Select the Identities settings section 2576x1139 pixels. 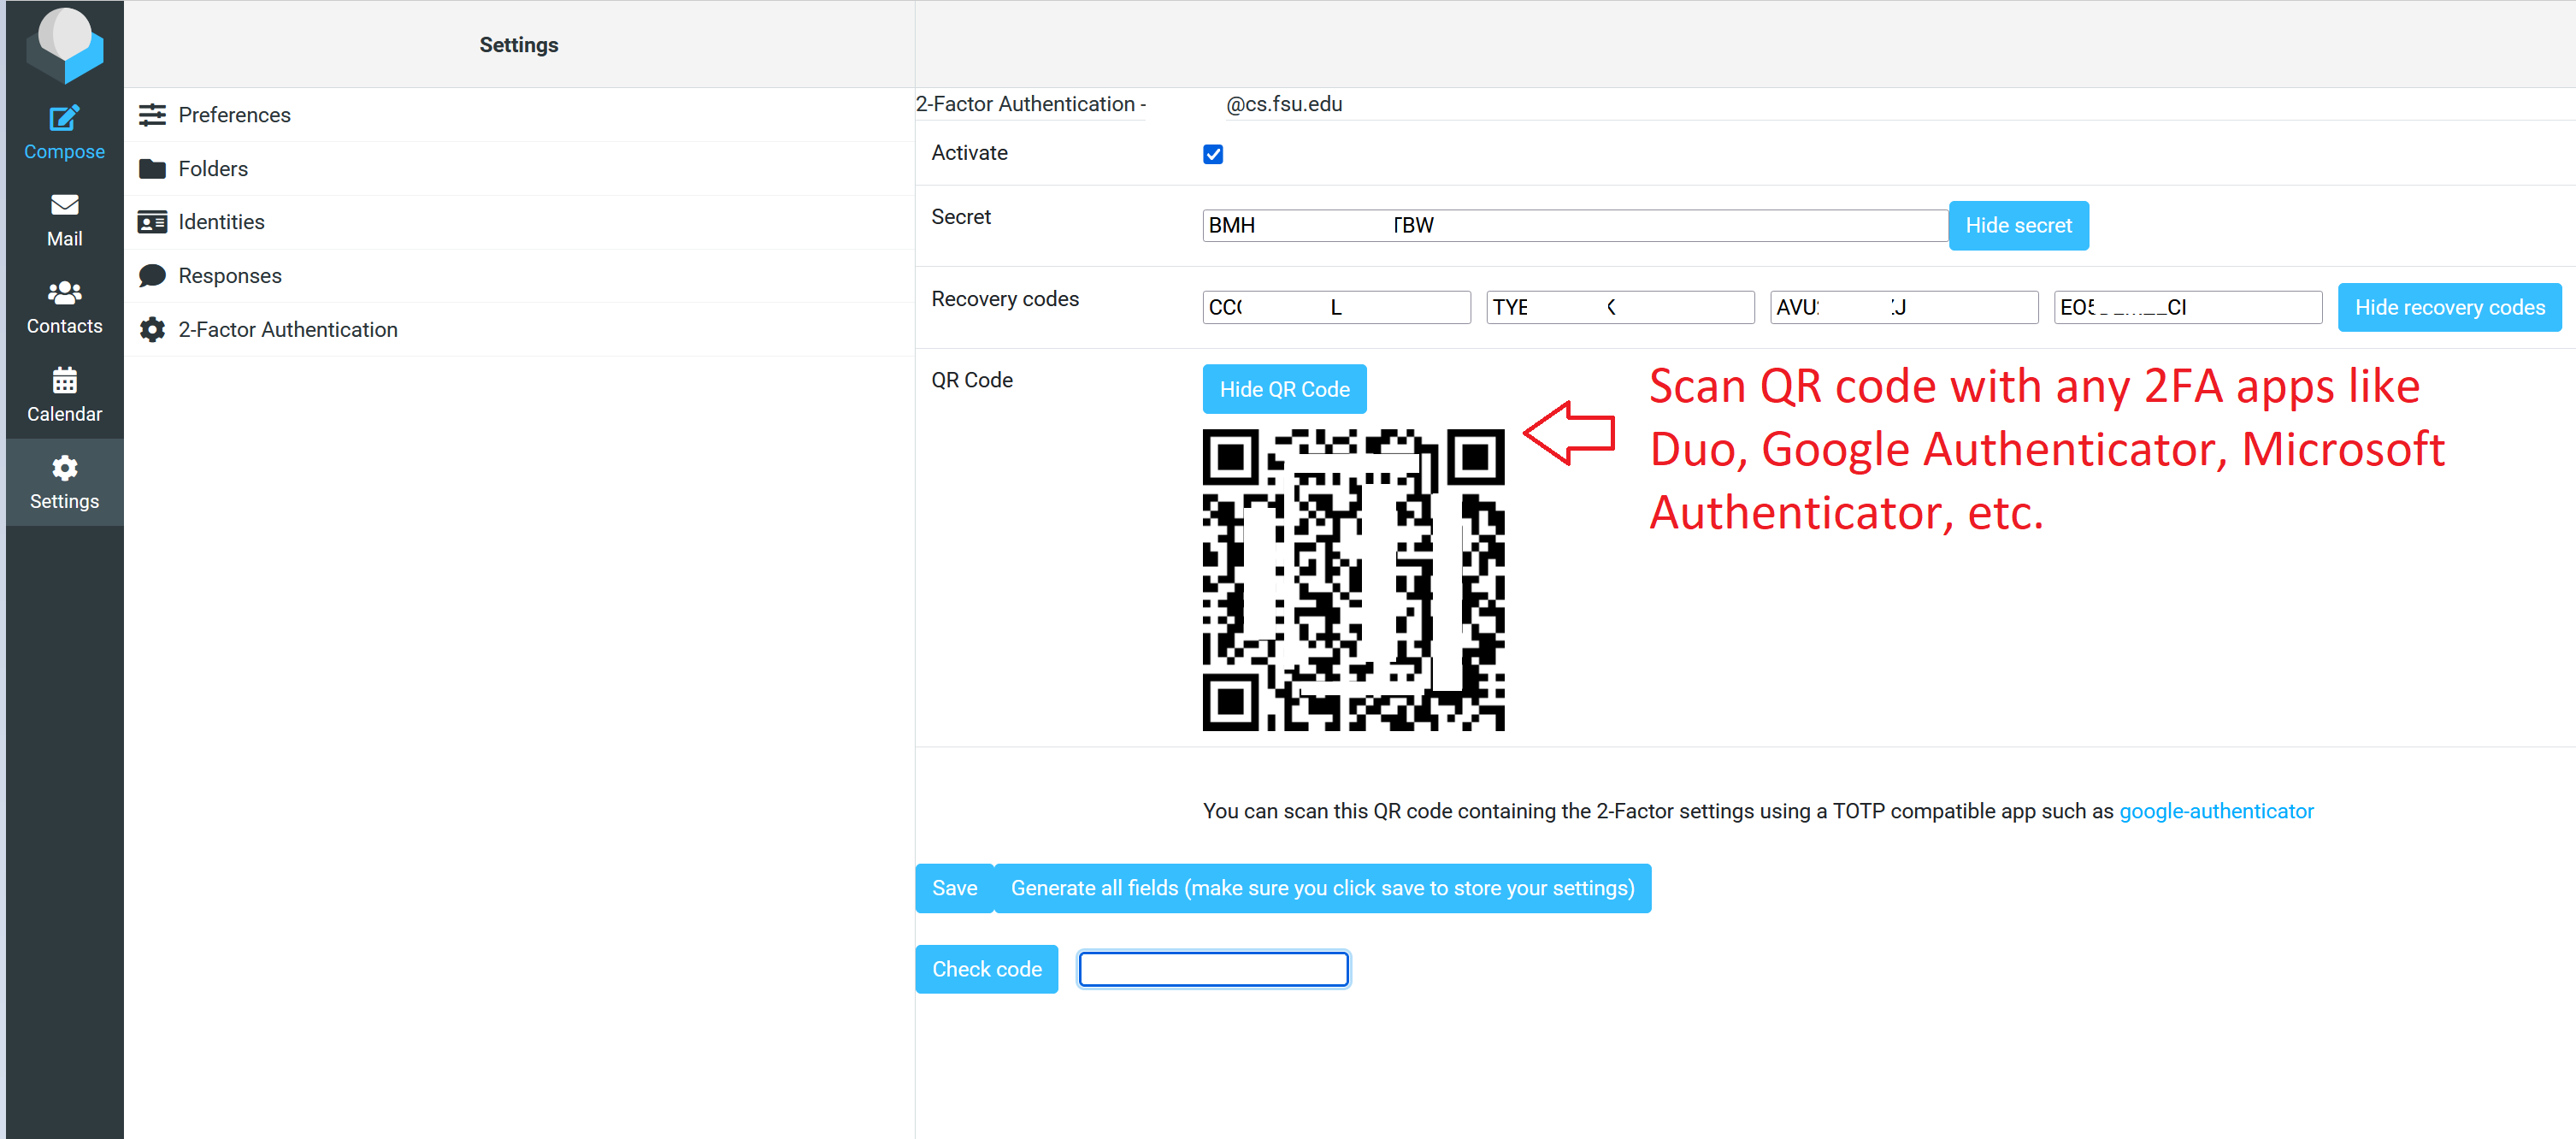pyautogui.click(x=519, y=222)
